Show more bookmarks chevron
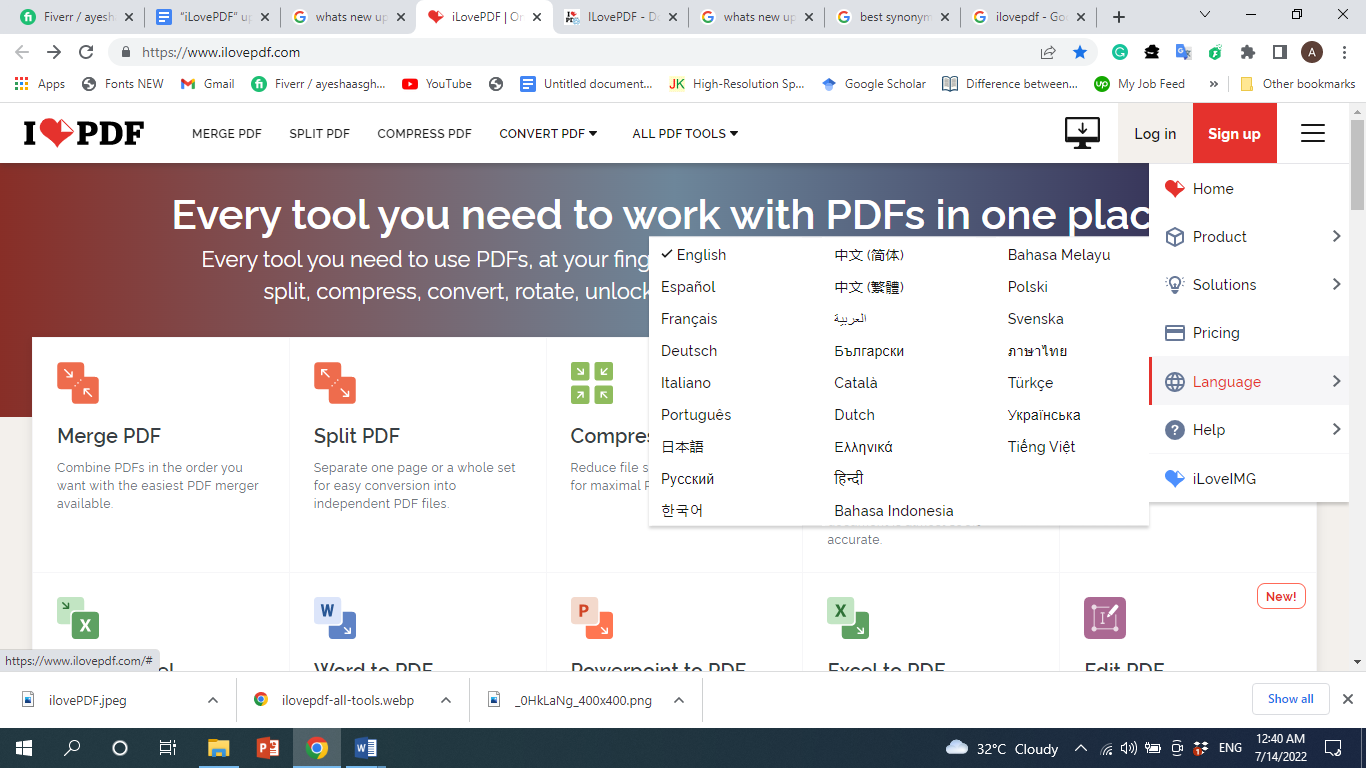 (1214, 84)
